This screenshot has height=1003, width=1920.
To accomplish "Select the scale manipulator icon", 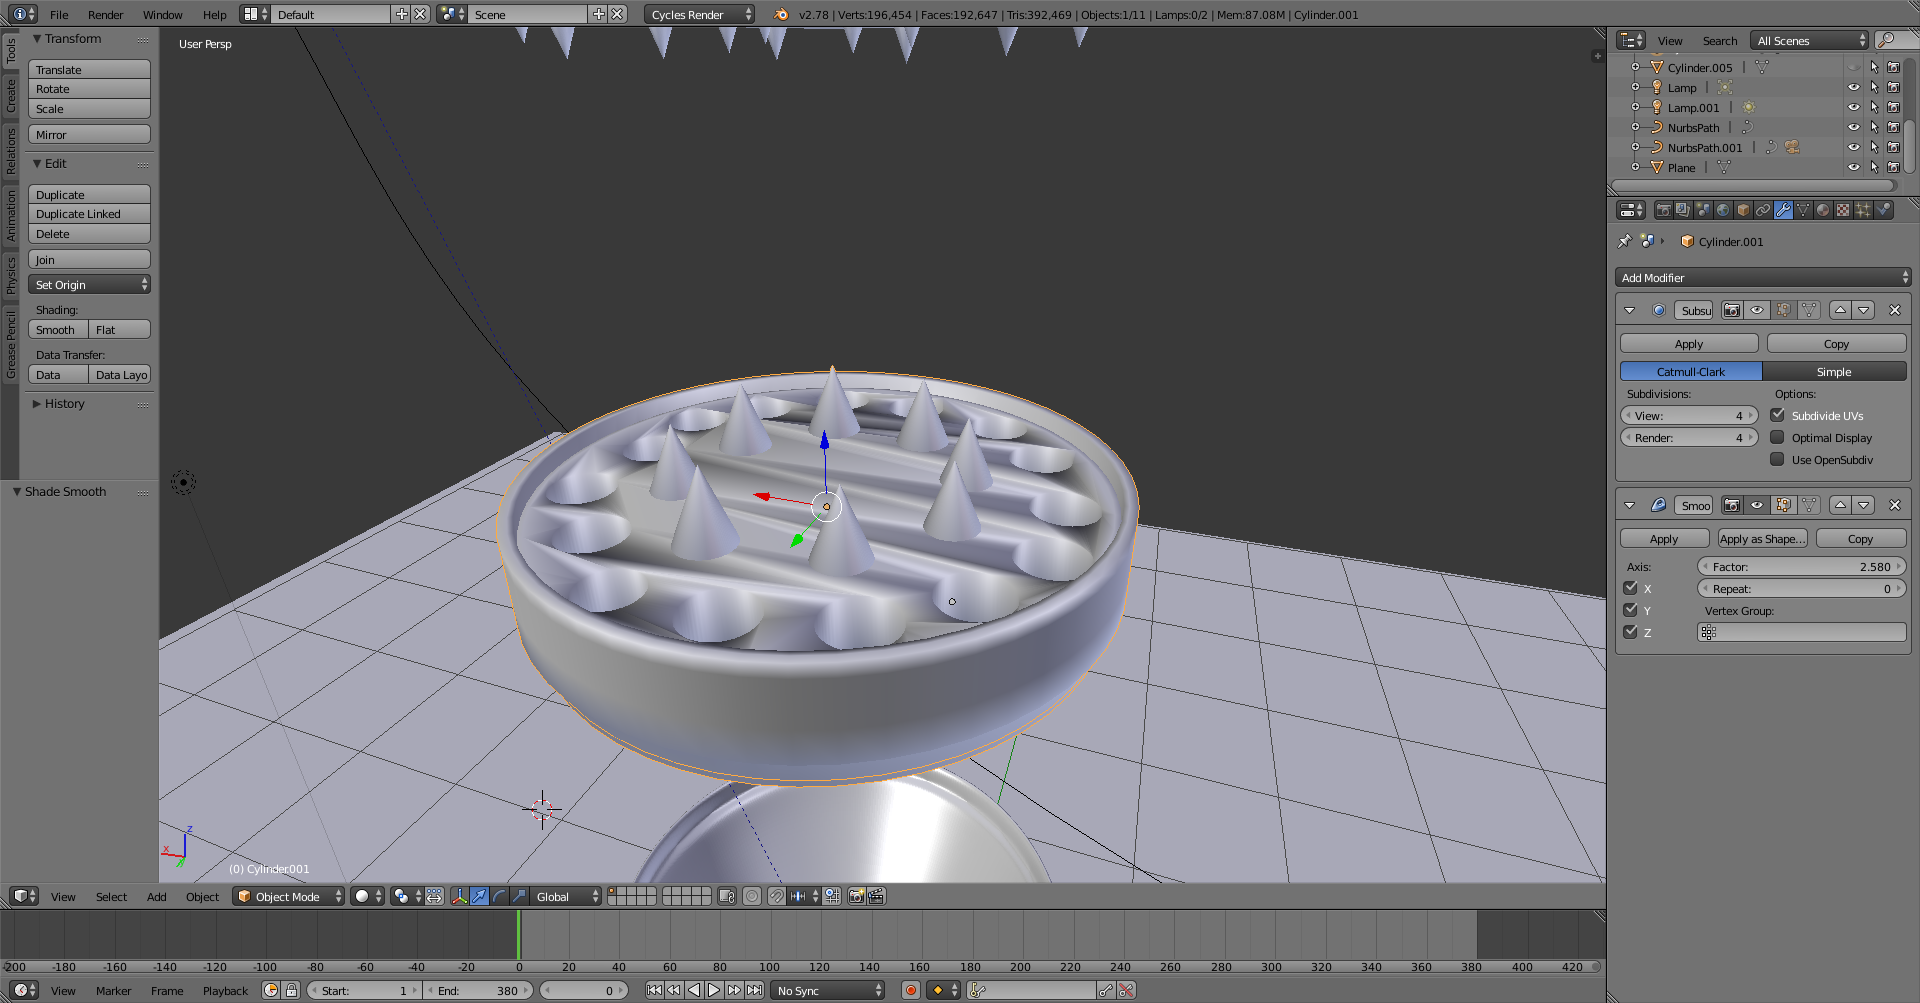I will coord(519,896).
